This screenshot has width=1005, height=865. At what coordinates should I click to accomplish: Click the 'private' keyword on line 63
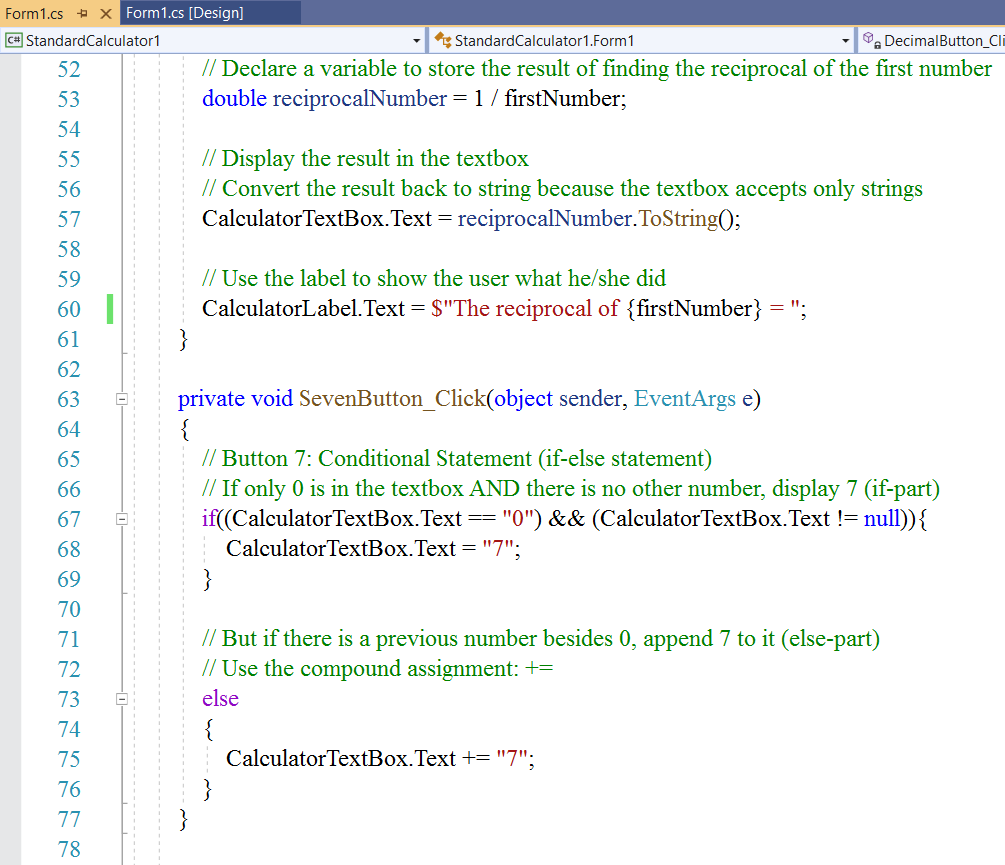[x=212, y=399]
